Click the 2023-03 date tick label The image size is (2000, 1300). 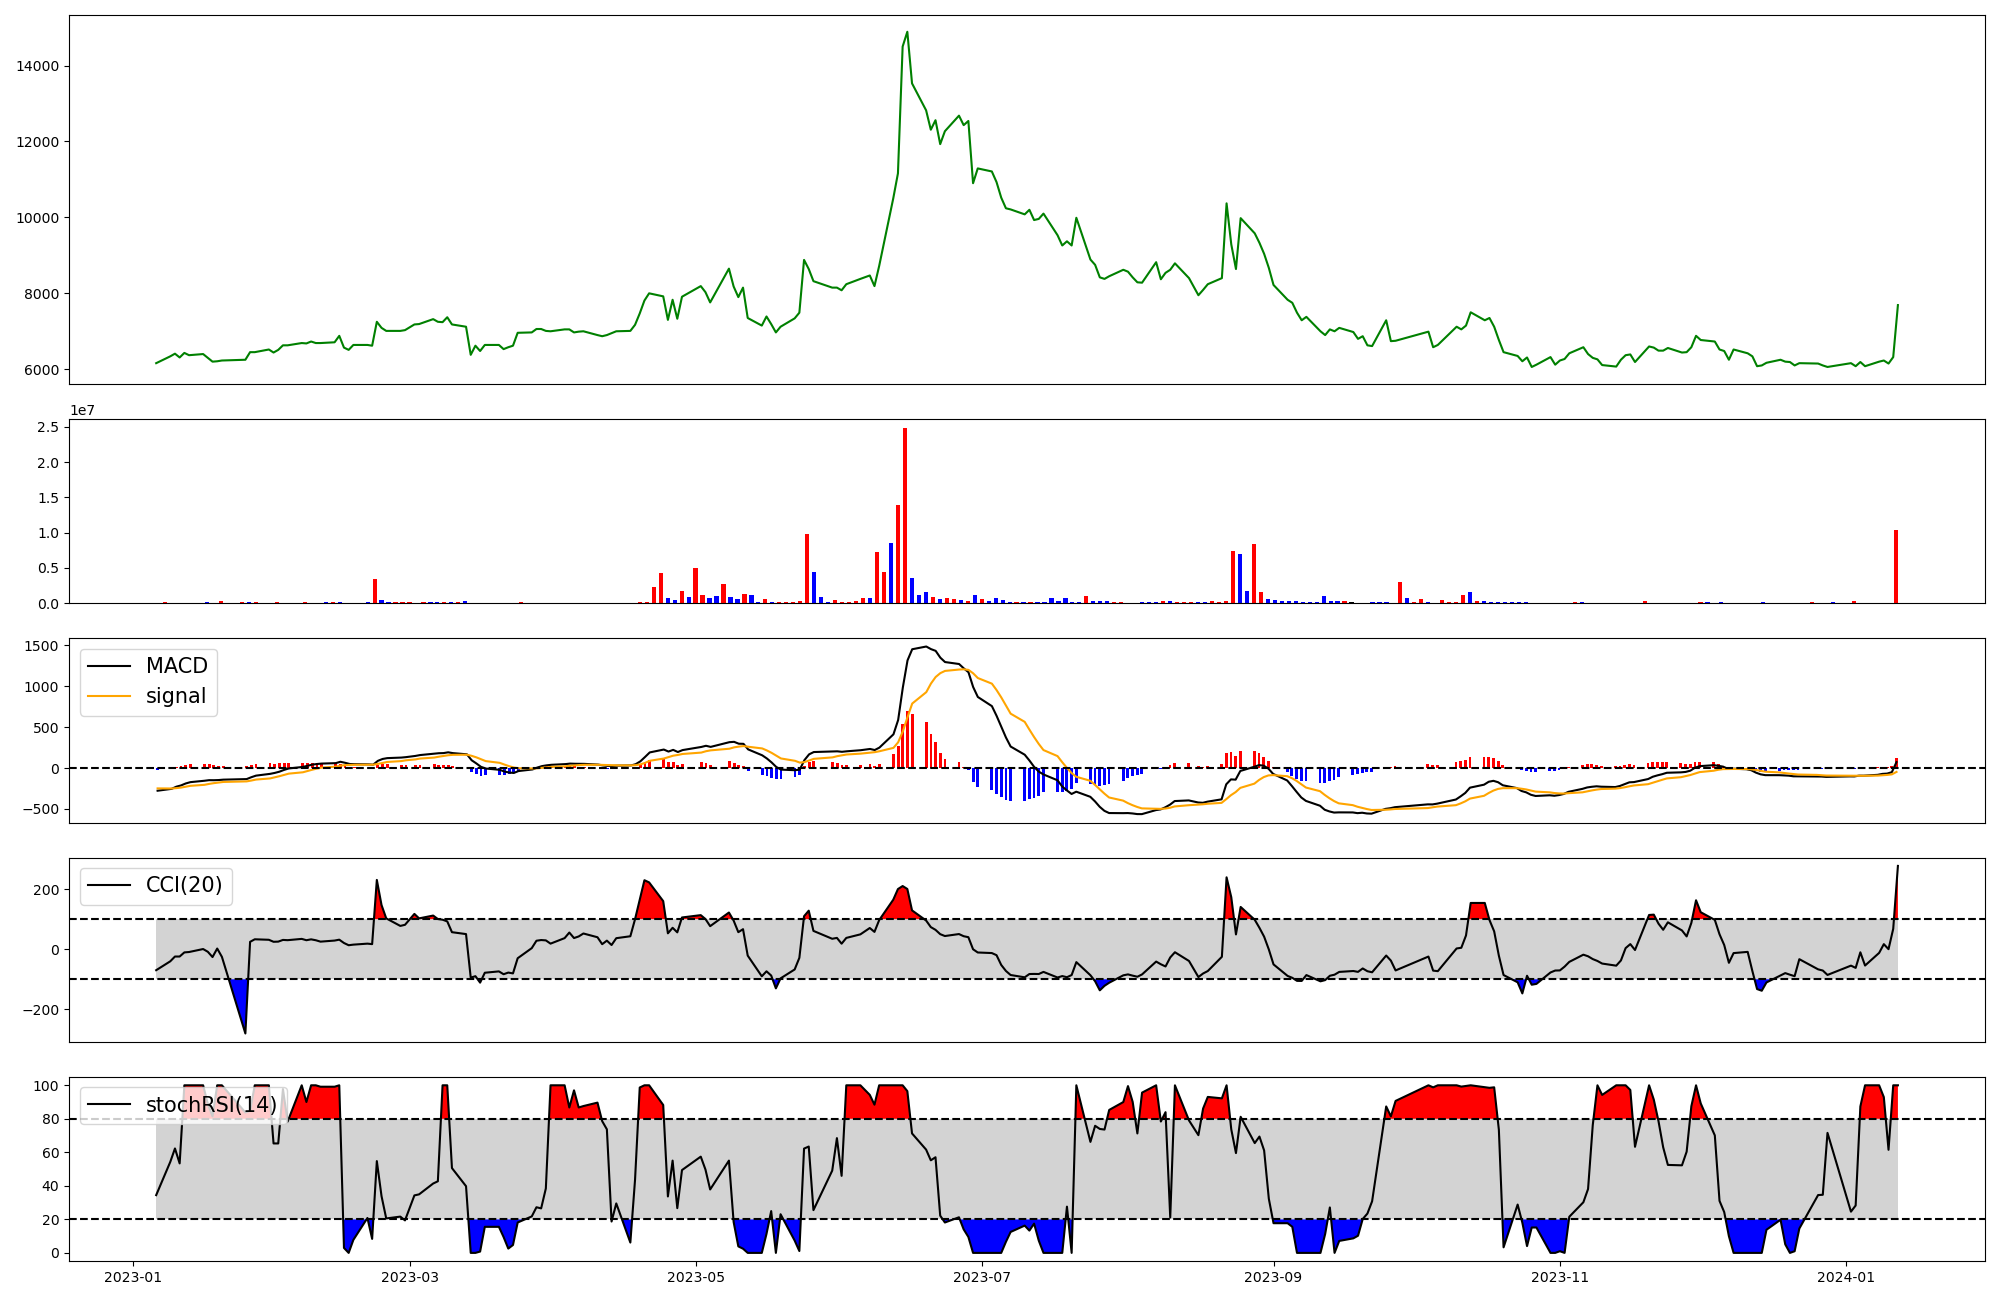point(410,1277)
